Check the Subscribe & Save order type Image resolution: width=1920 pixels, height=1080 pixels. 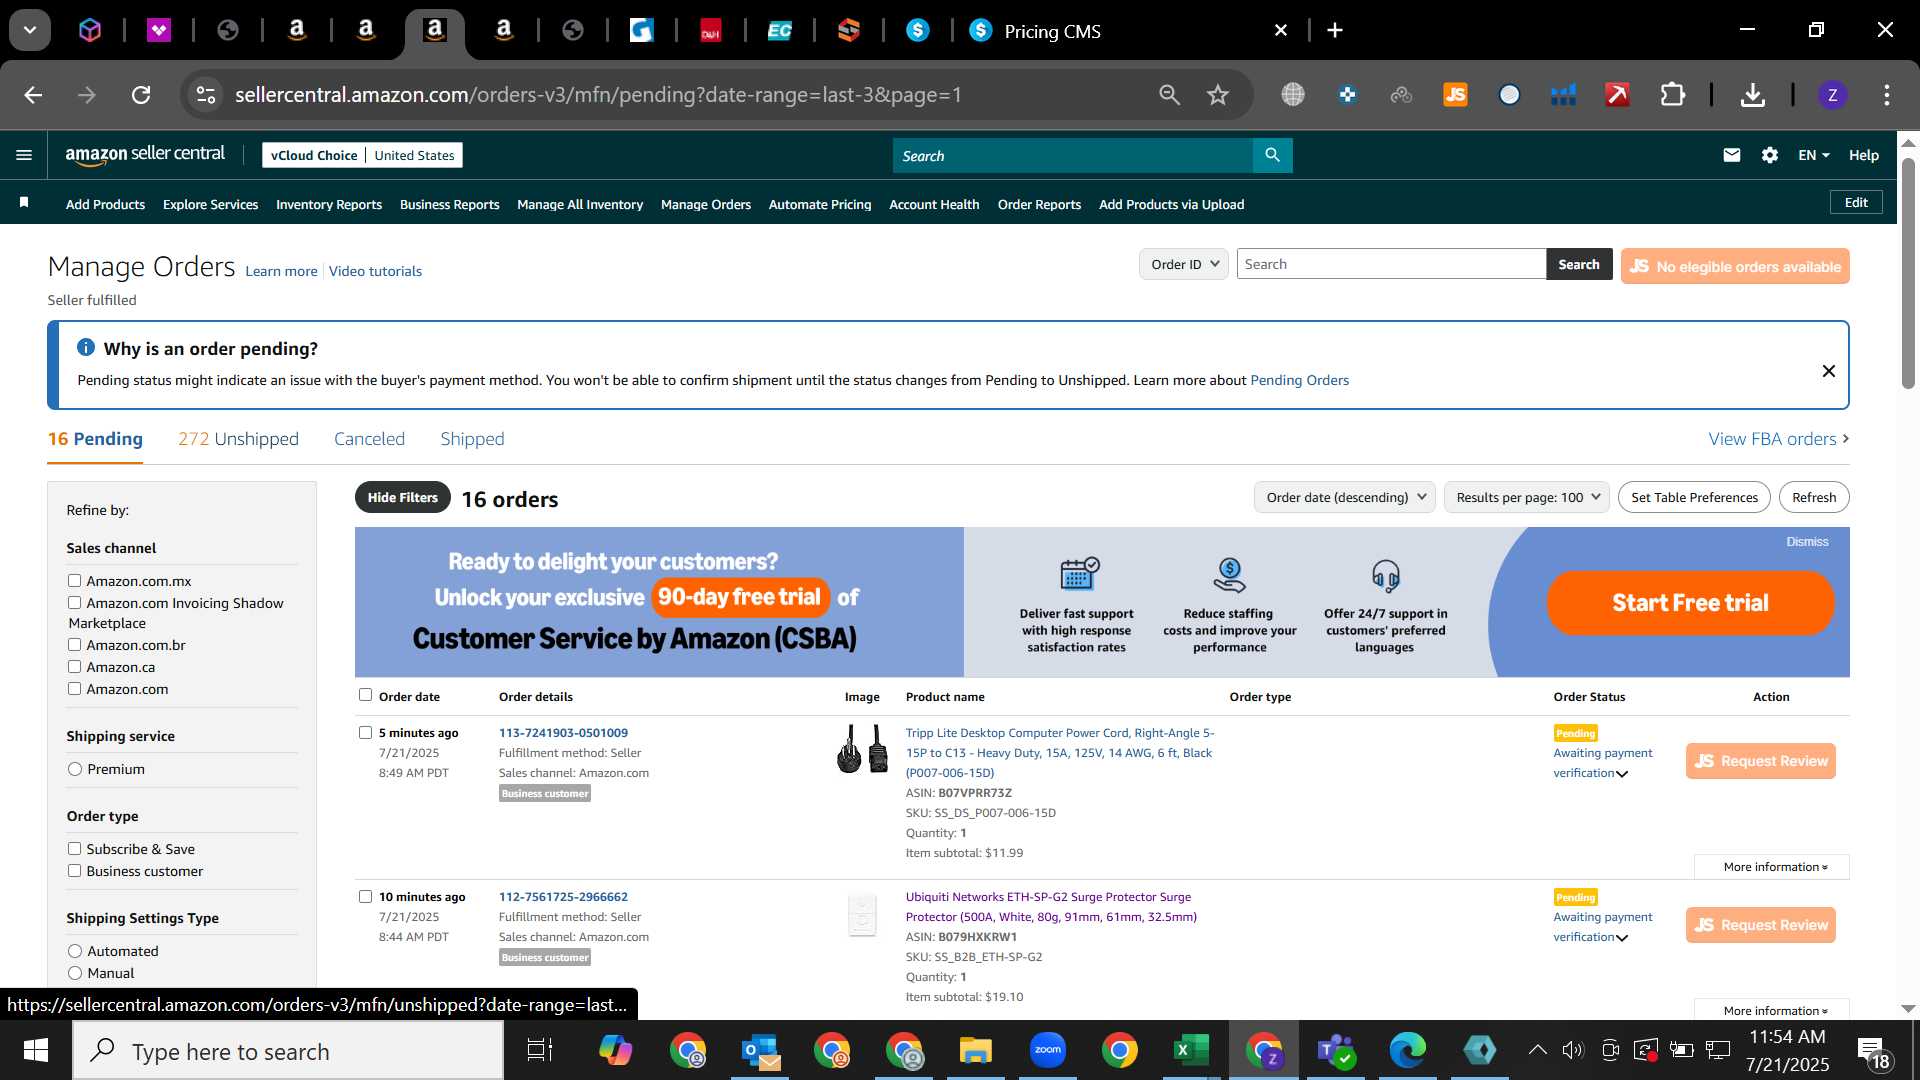coord(74,848)
